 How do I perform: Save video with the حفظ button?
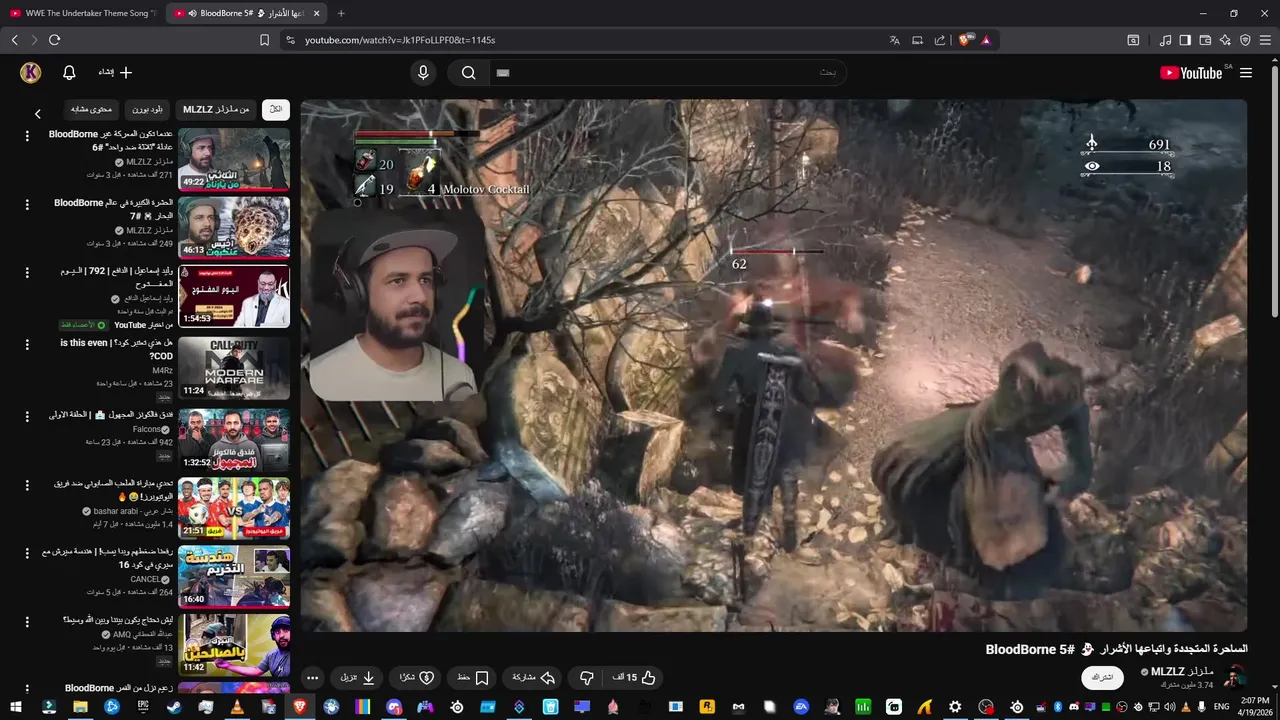[473, 677]
